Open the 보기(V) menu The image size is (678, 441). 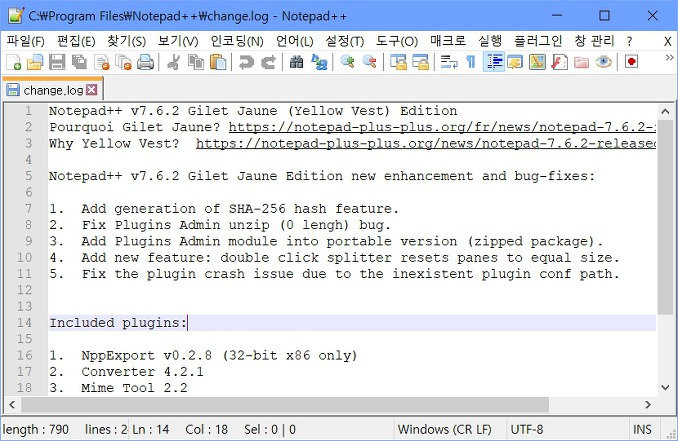click(x=178, y=41)
